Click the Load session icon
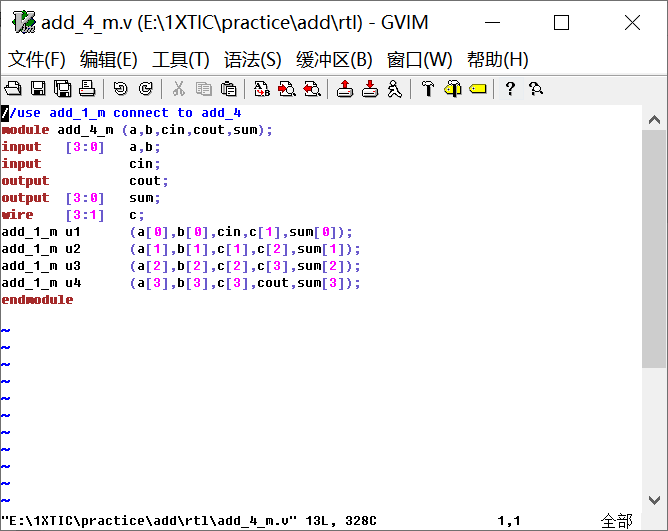This screenshot has height=531, width=668. [345, 89]
